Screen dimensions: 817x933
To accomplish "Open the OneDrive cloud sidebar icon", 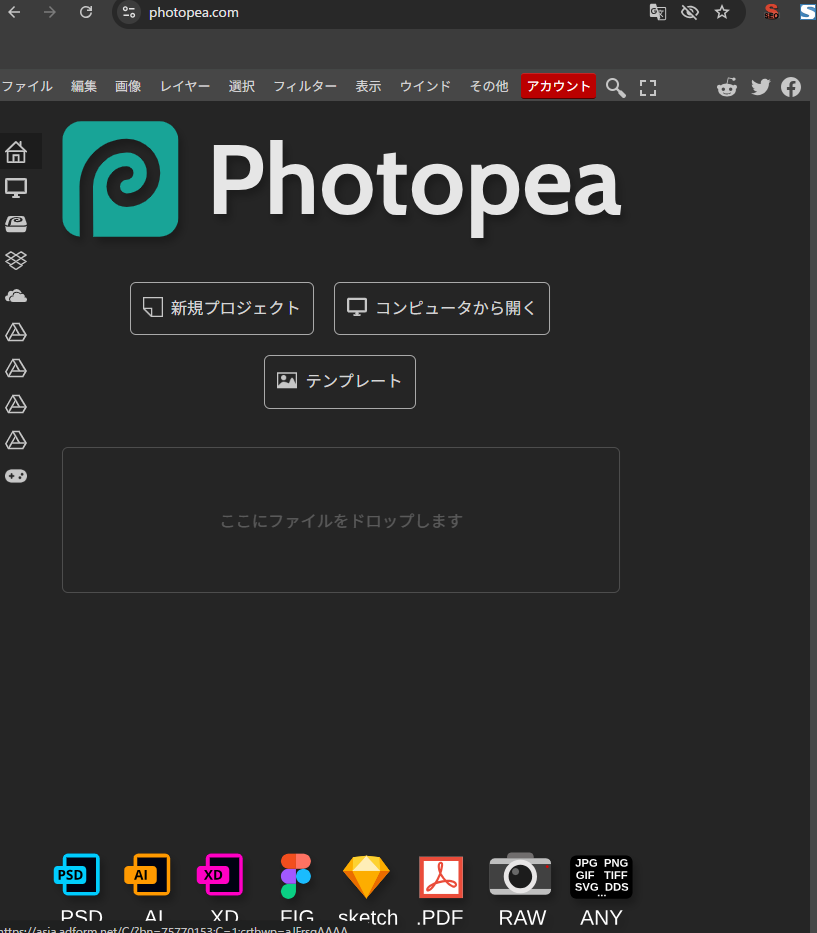I will click(x=16, y=296).
